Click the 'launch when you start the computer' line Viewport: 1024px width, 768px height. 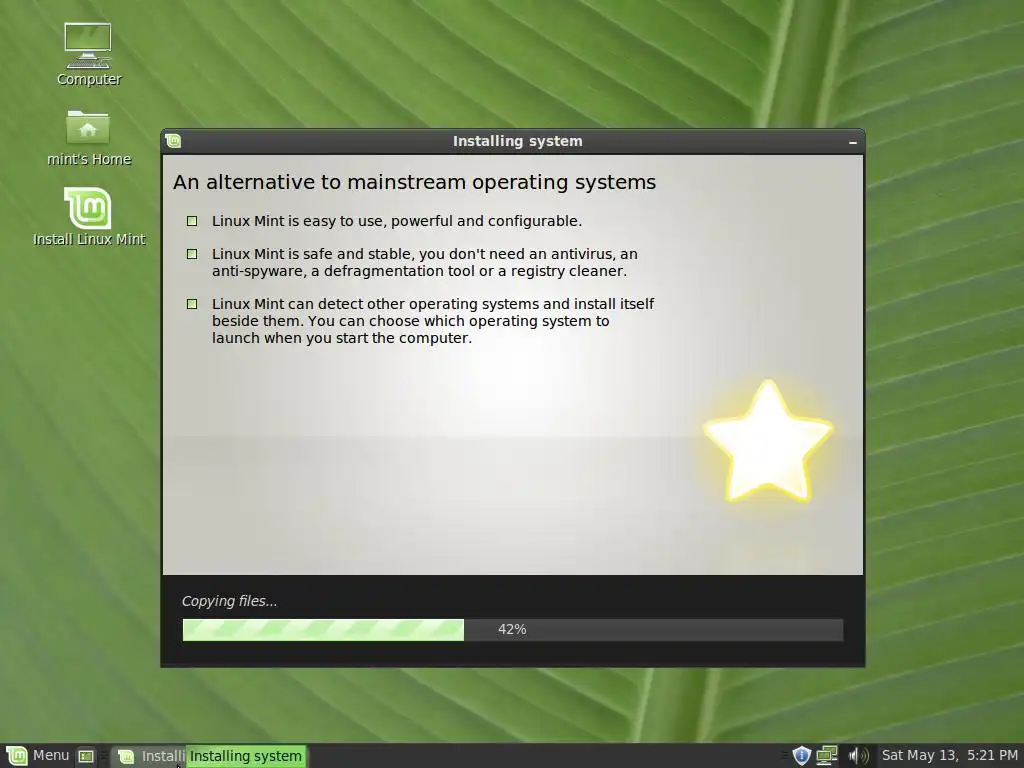click(342, 338)
